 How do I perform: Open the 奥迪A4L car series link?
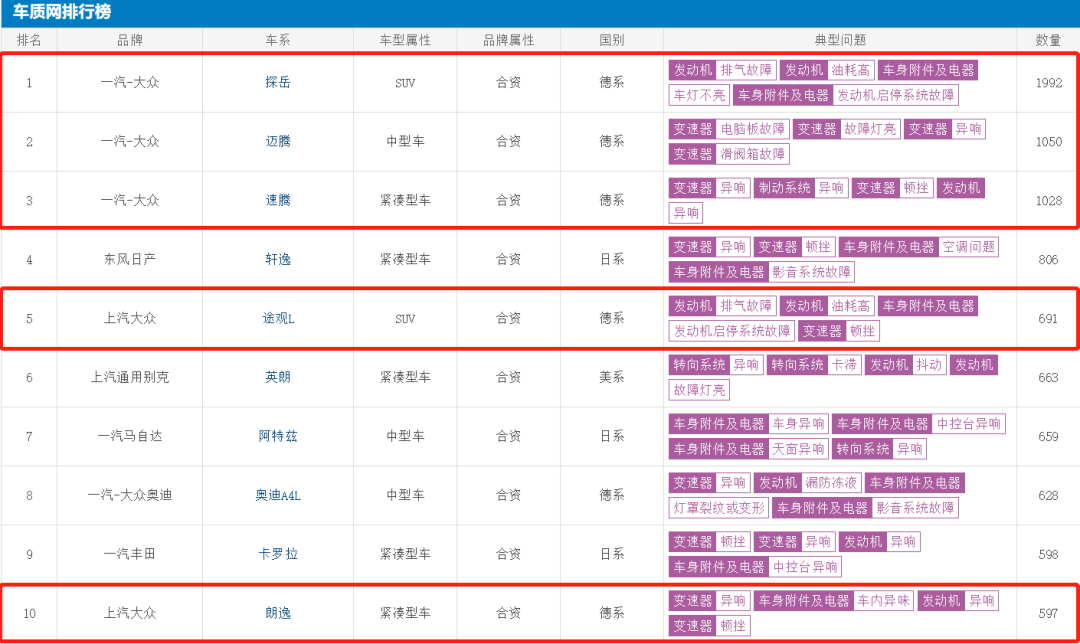click(x=278, y=495)
